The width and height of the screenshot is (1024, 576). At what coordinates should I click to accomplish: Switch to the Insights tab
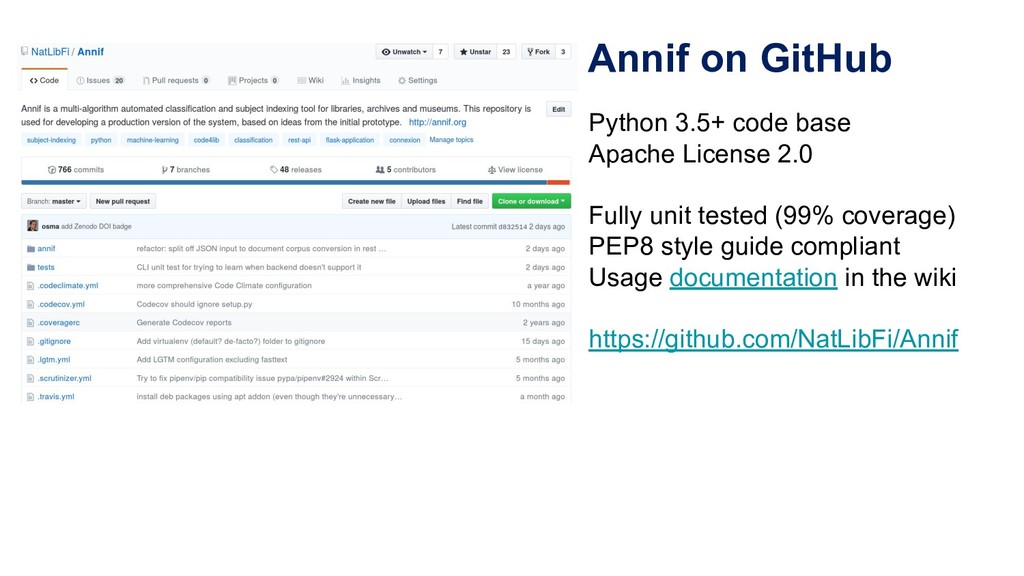pos(360,80)
